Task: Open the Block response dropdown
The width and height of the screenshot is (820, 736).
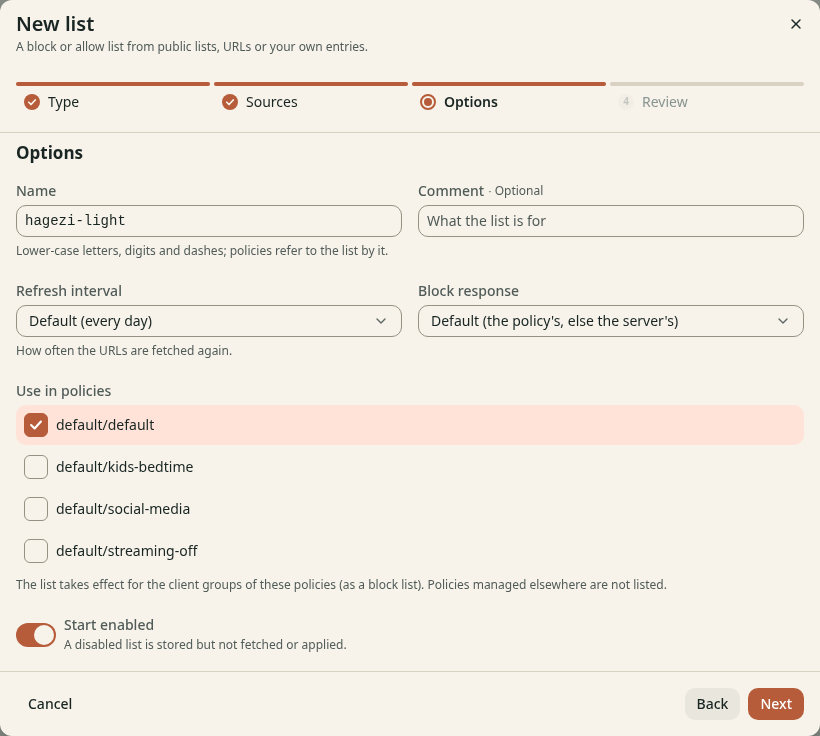Action: [x=610, y=321]
